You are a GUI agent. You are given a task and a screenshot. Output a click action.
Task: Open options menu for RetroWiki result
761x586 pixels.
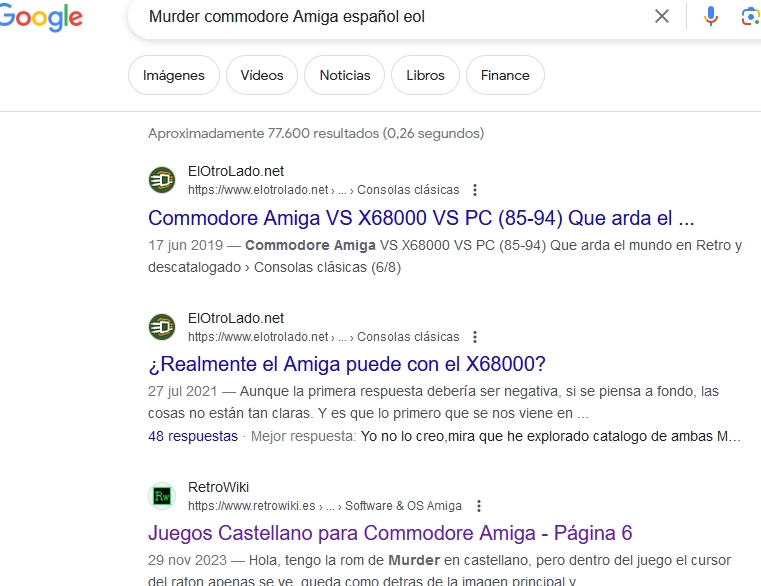pyautogui.click(x=479, y=506)
